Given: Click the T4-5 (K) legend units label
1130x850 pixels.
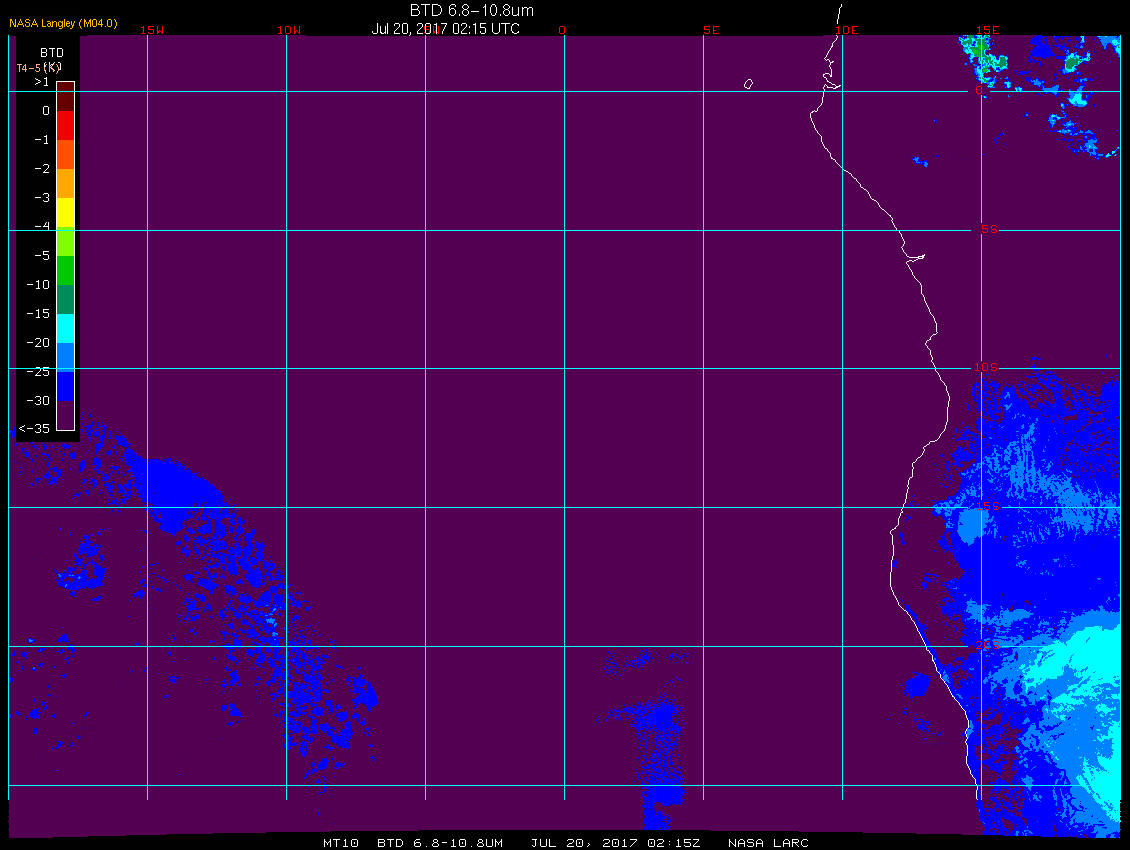Looking at the screenshot, I should point(39,68).
